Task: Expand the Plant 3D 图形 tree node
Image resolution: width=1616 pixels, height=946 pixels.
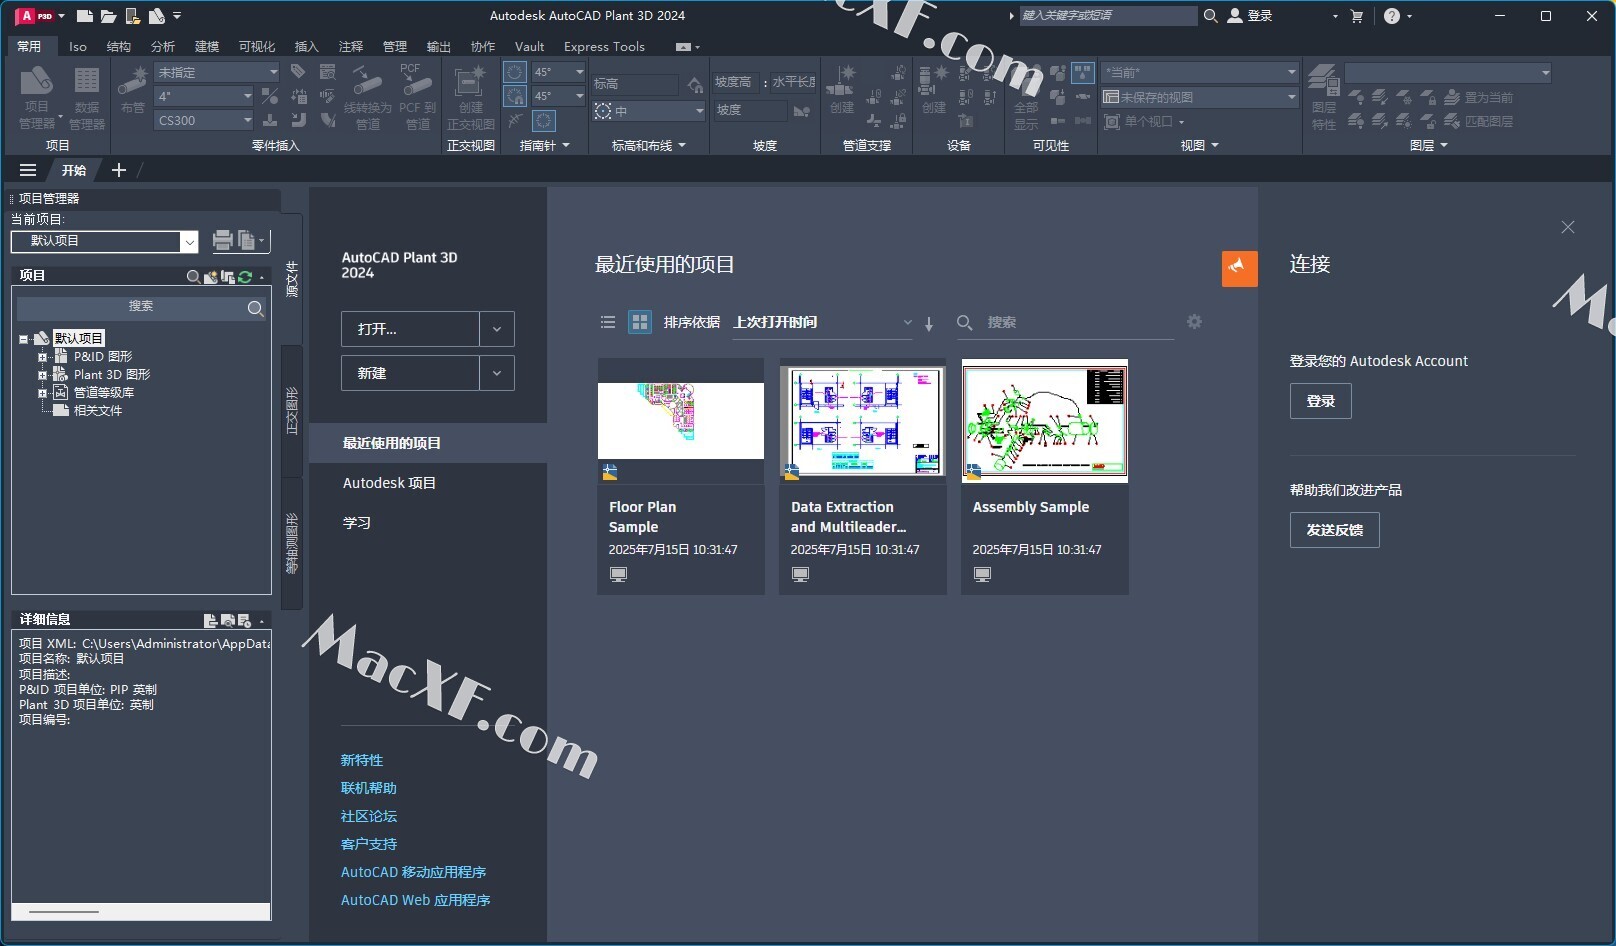Action: (x=42, y=375)
